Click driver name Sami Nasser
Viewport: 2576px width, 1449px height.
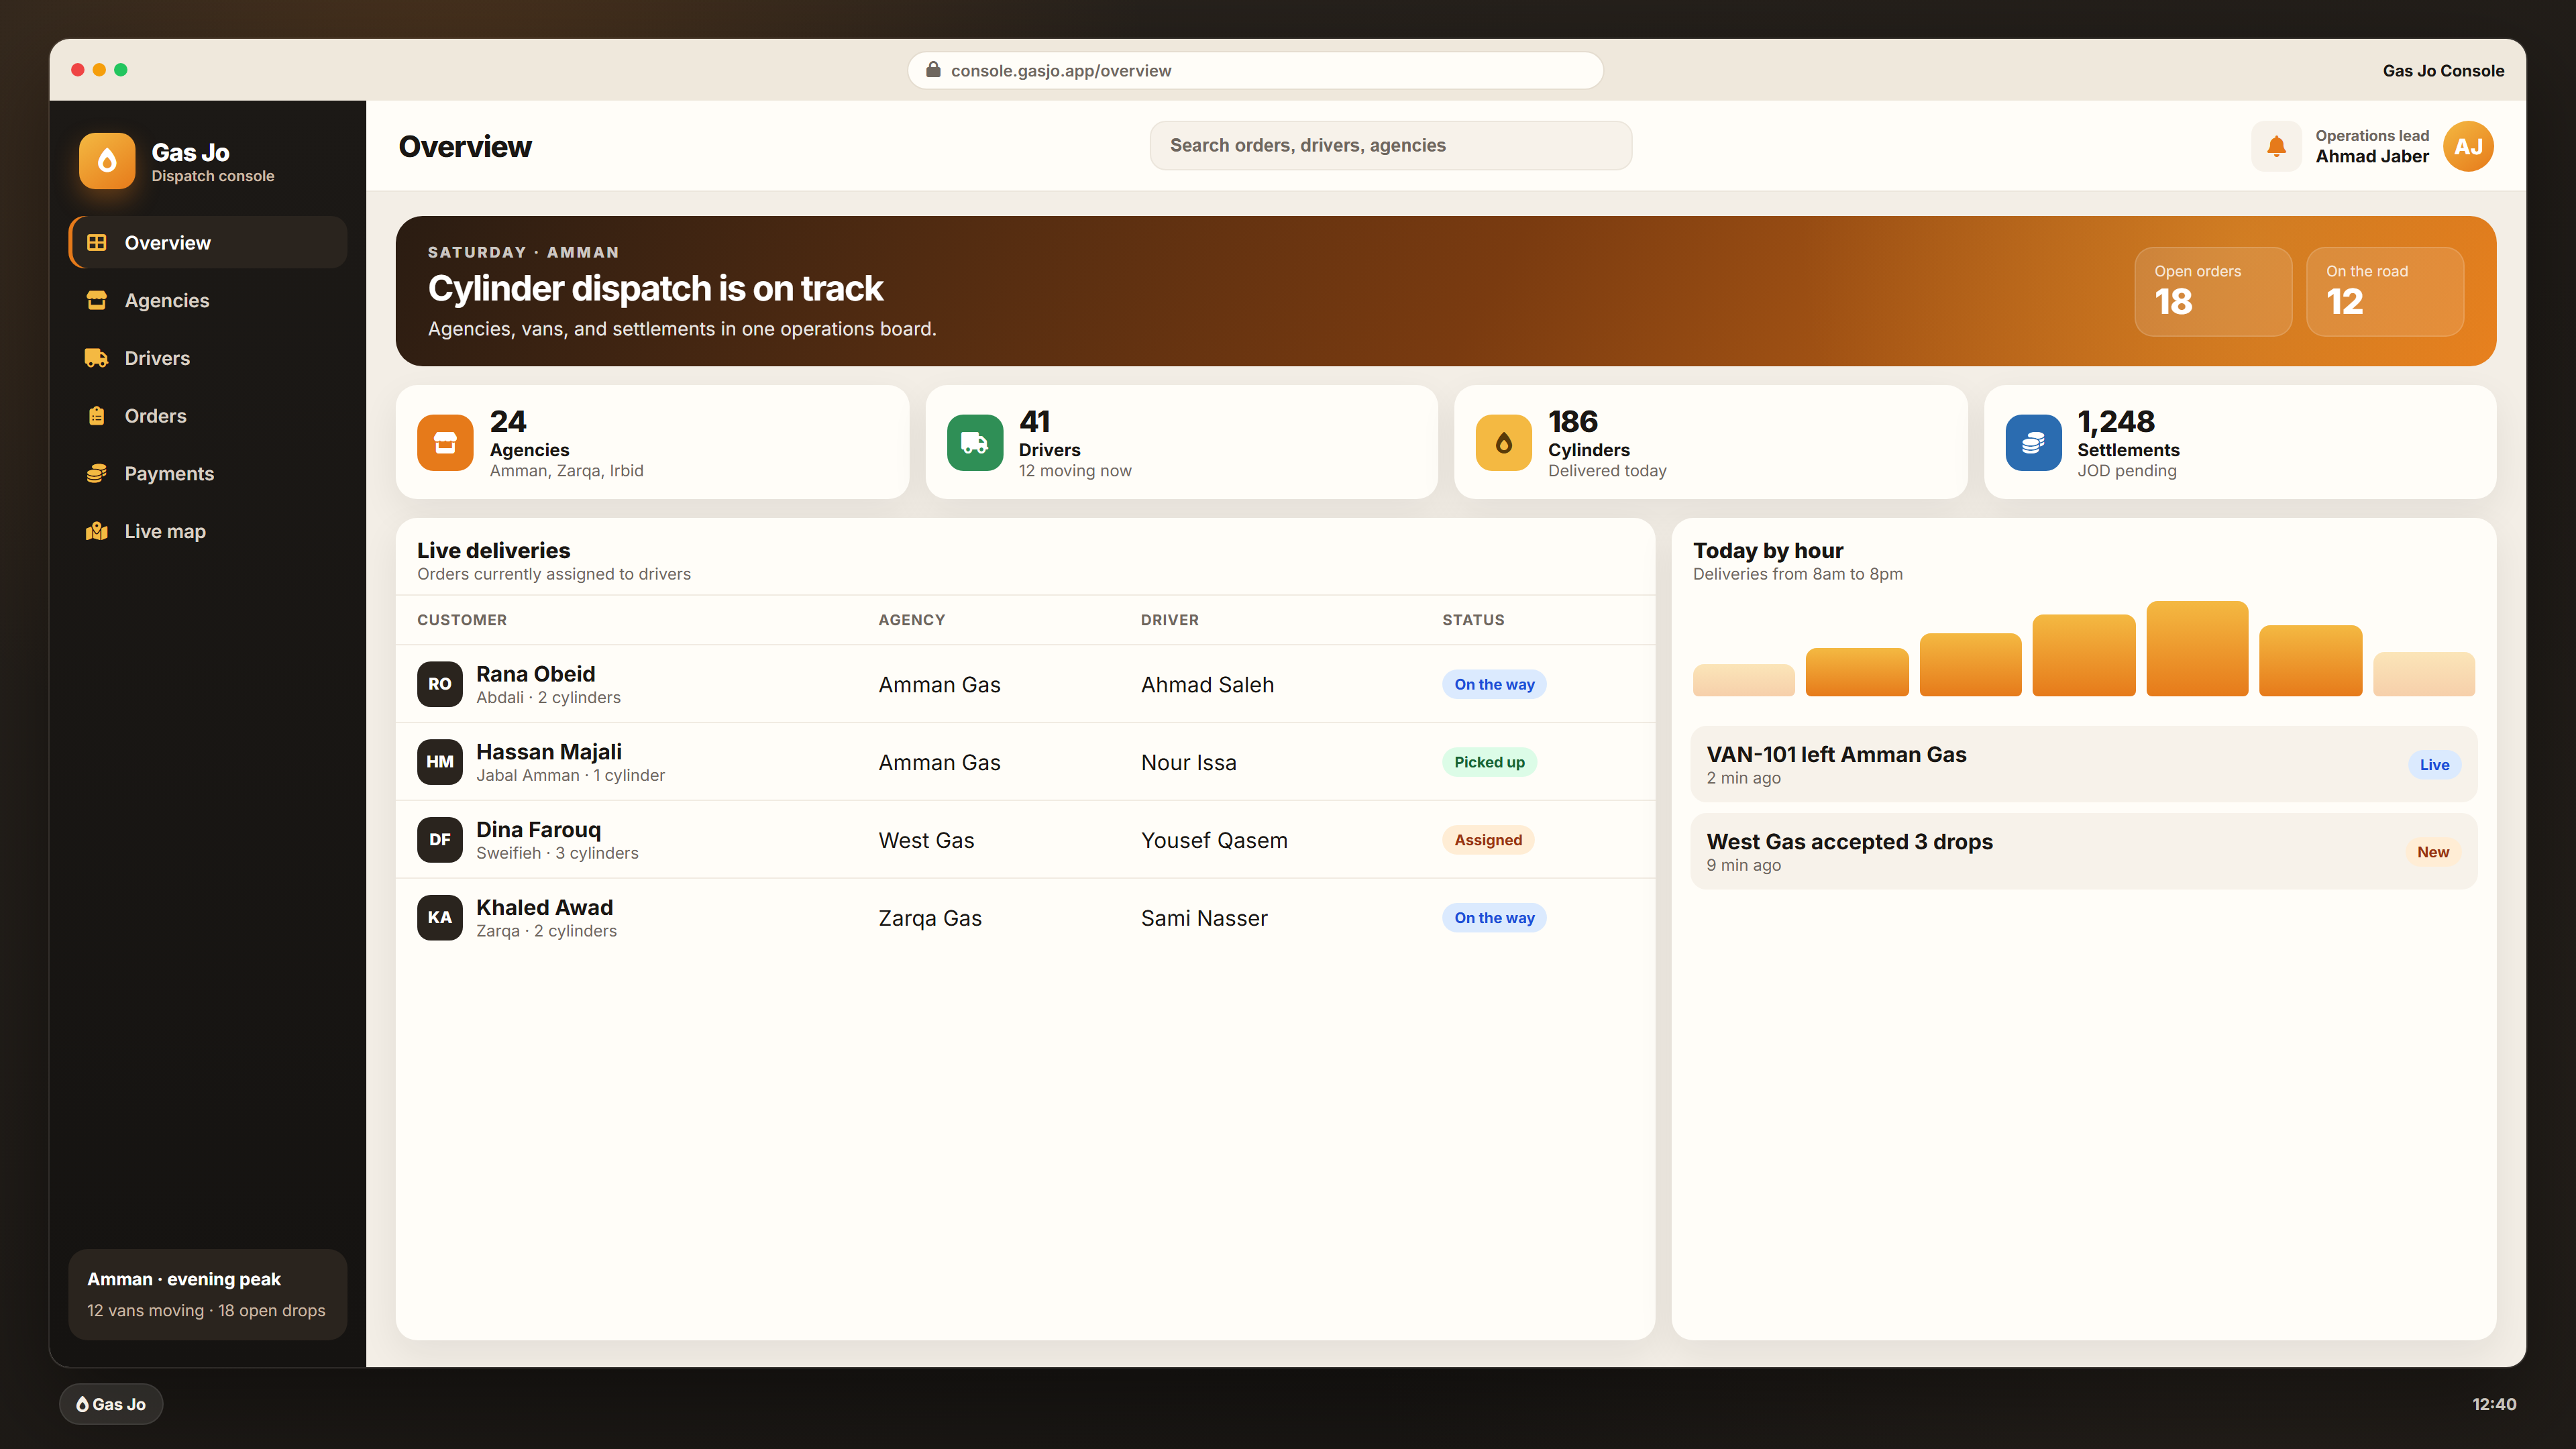click(1204, 918)
